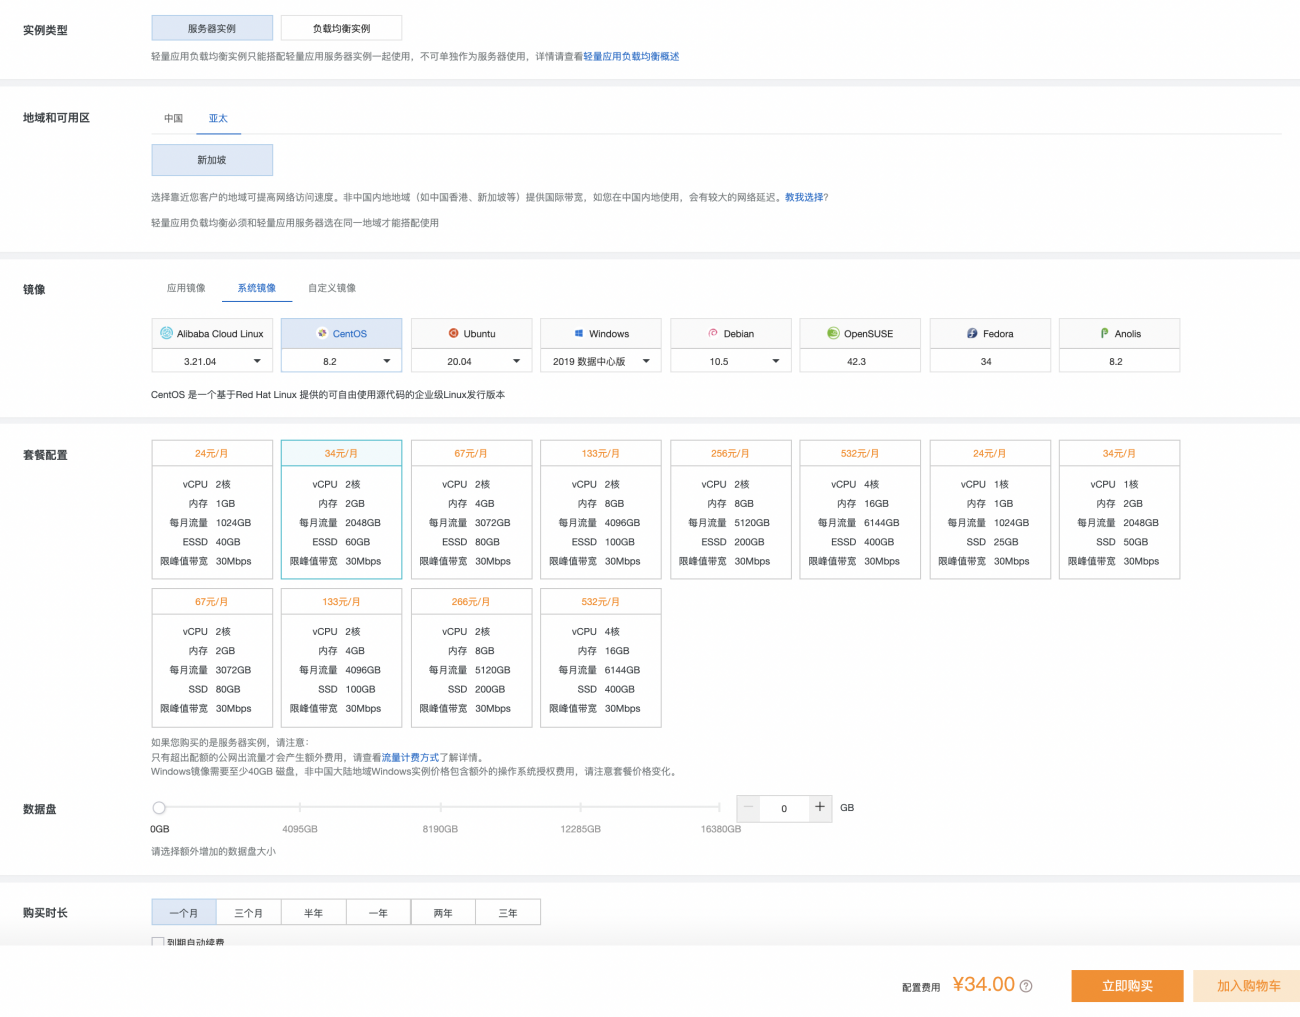Choose the Ubuntu image icon
Image resolution: width=1300 pixels, height=1017 pixels.
[454, 333]
